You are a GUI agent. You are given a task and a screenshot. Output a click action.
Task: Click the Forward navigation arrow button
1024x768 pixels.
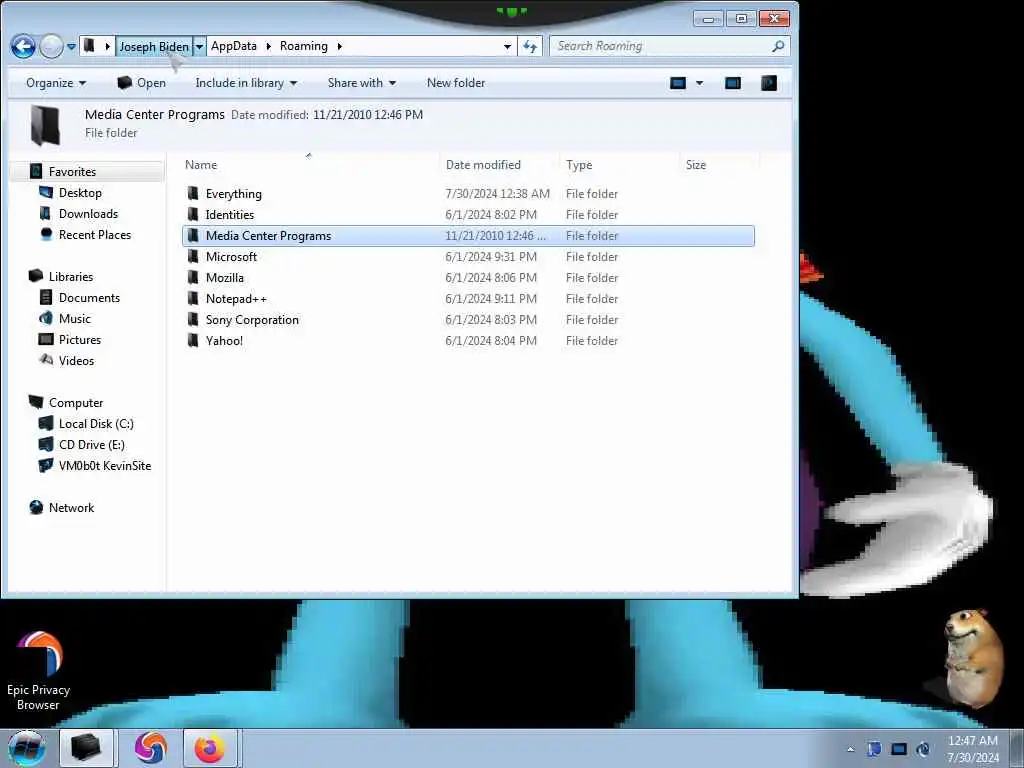[51, 46]
